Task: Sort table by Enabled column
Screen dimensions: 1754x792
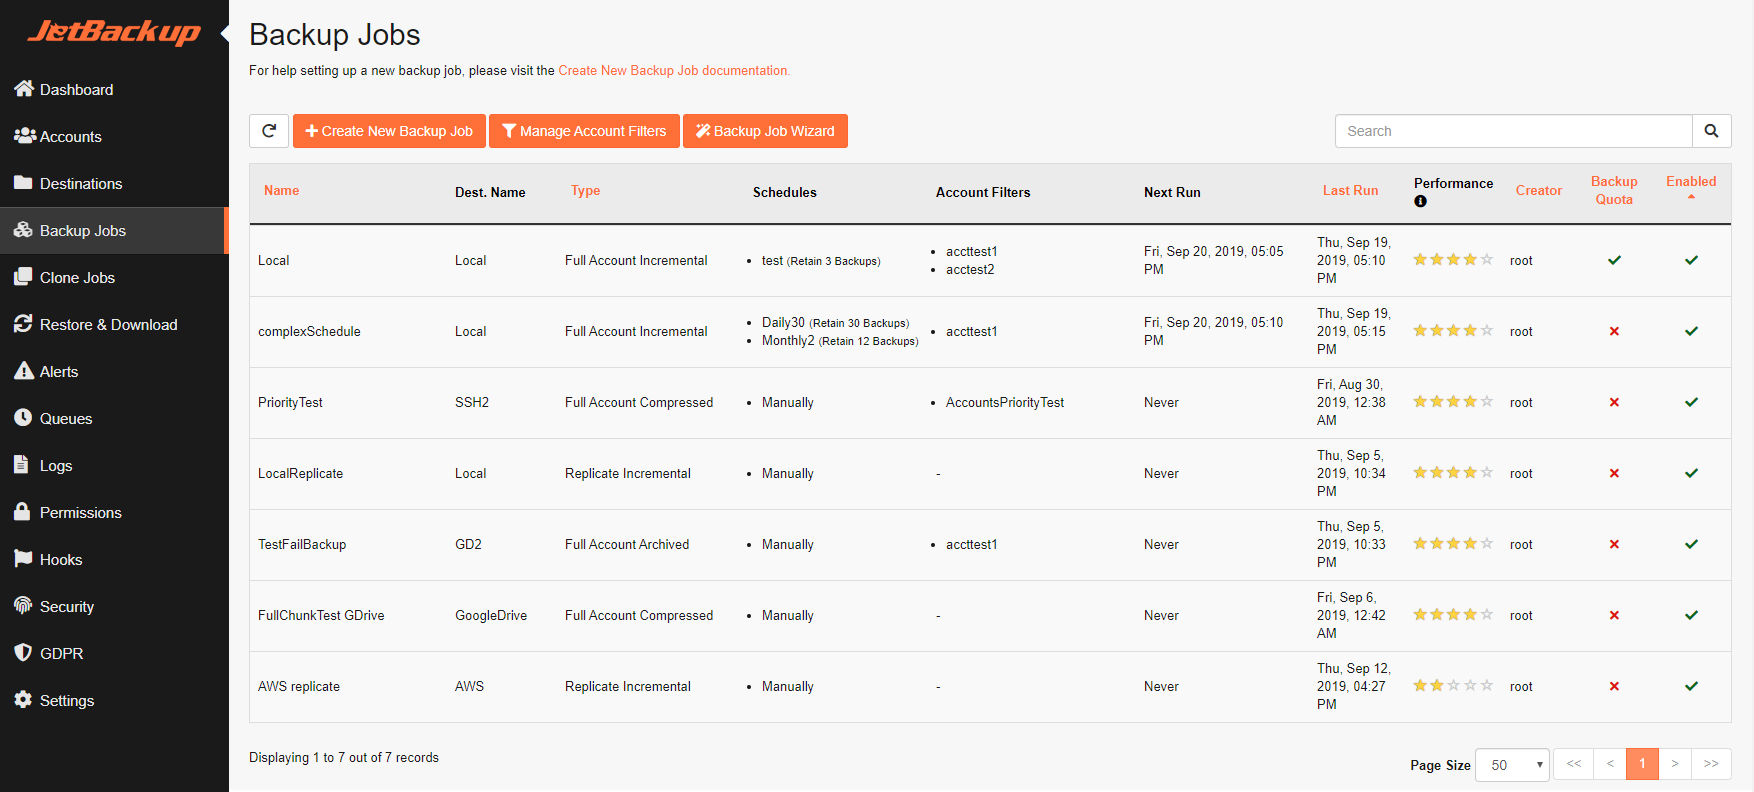Action: 1691,181
